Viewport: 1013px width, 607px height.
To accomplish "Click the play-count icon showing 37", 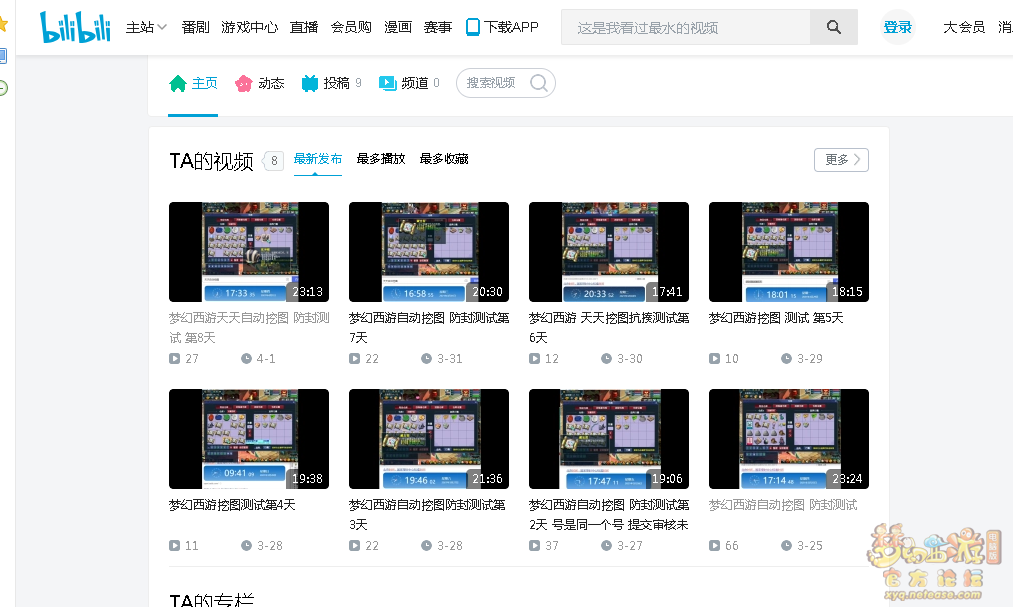I will 534,546.
